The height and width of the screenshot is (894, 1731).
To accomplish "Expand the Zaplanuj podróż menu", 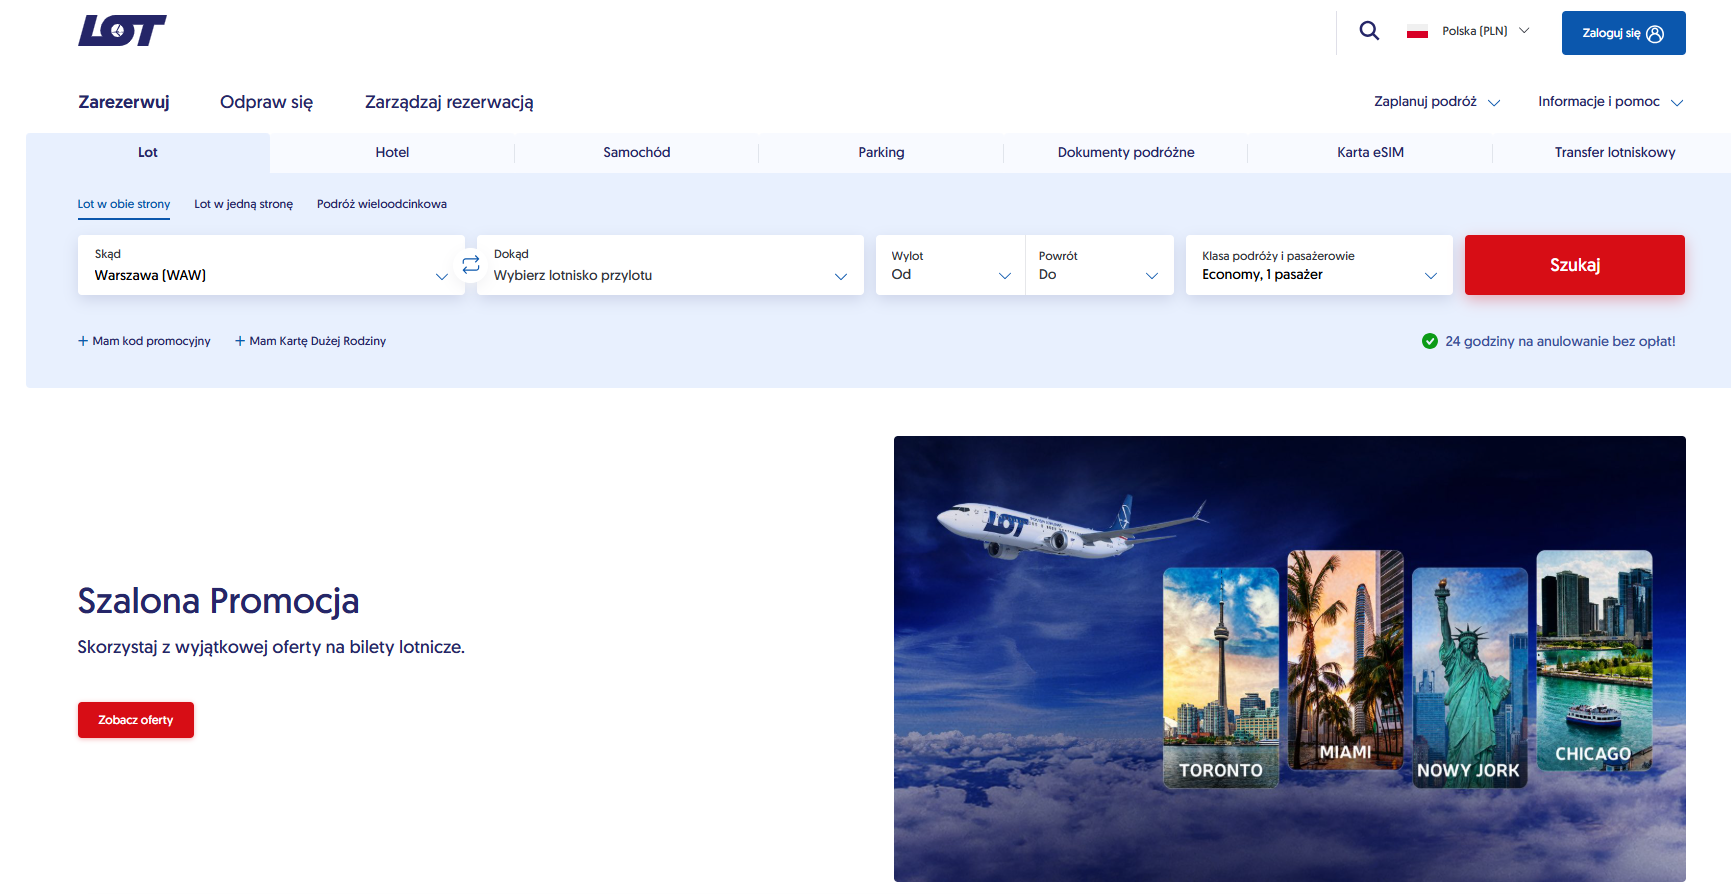I will pos(1436,102).
